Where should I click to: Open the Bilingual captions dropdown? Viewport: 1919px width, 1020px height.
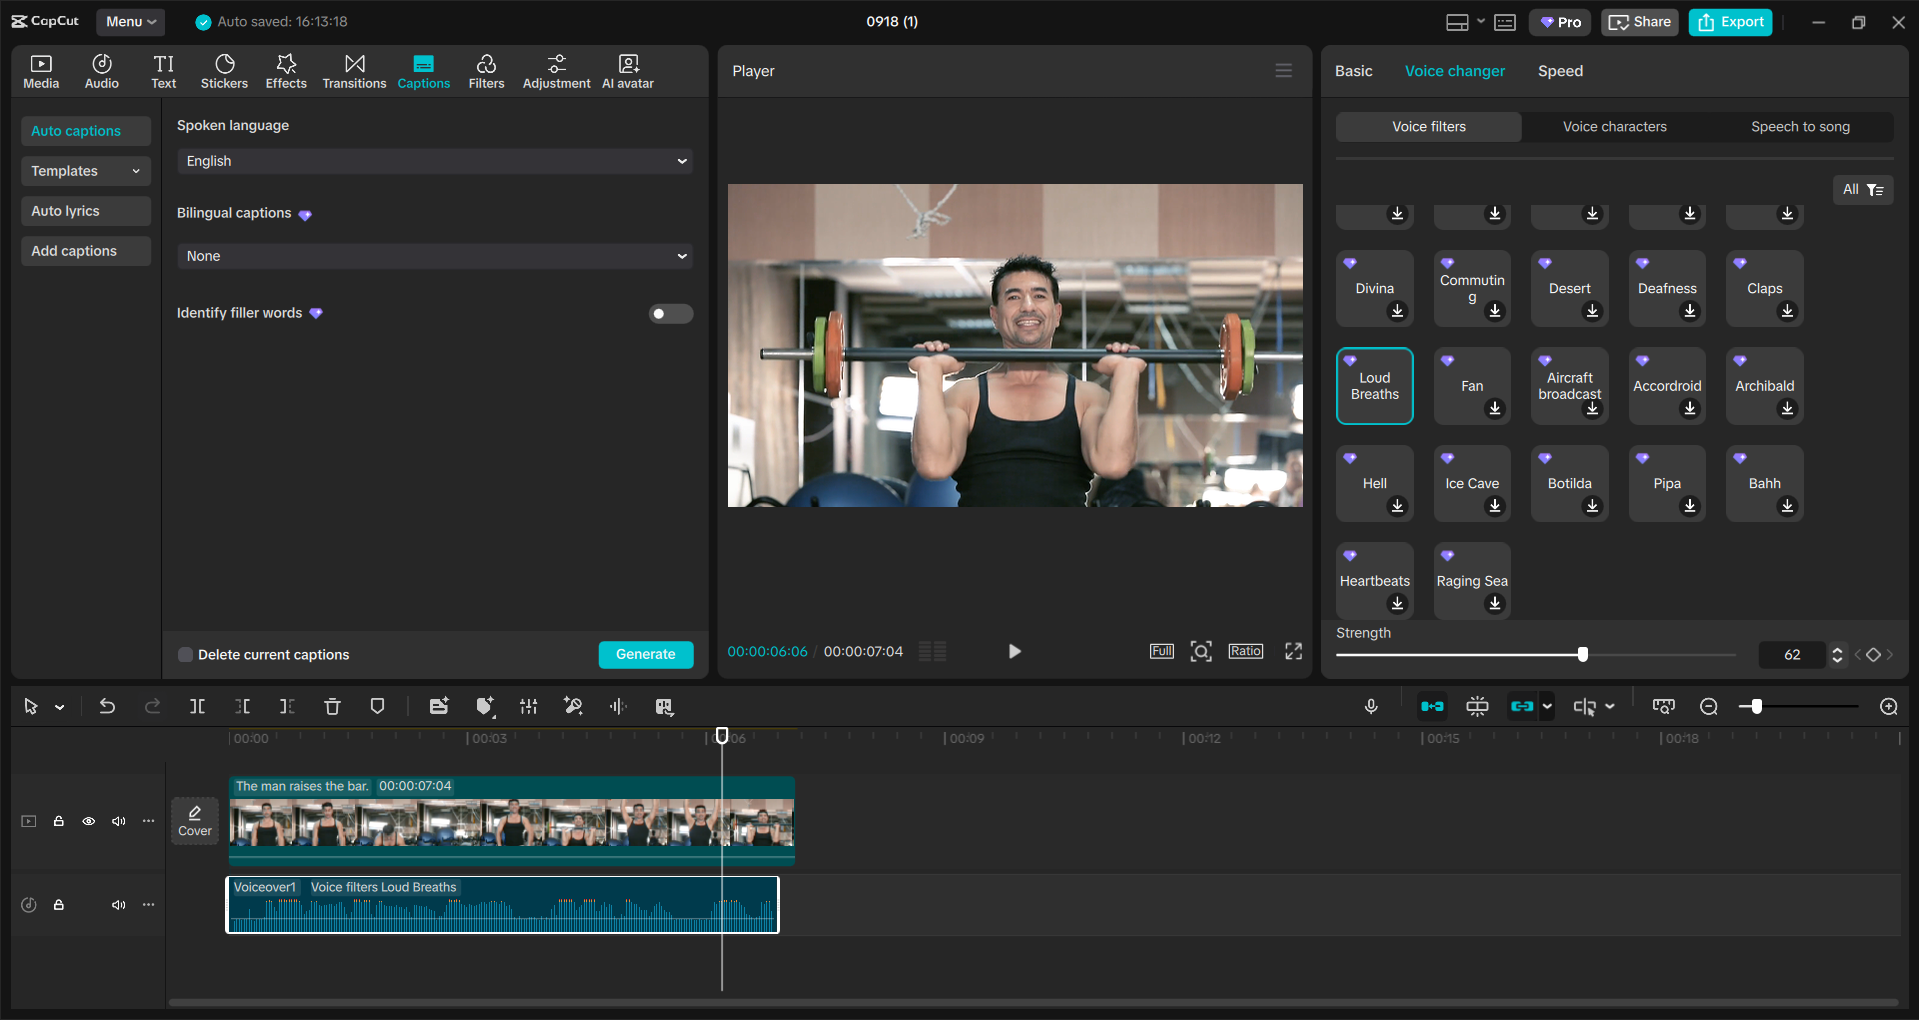coord(434,256)
